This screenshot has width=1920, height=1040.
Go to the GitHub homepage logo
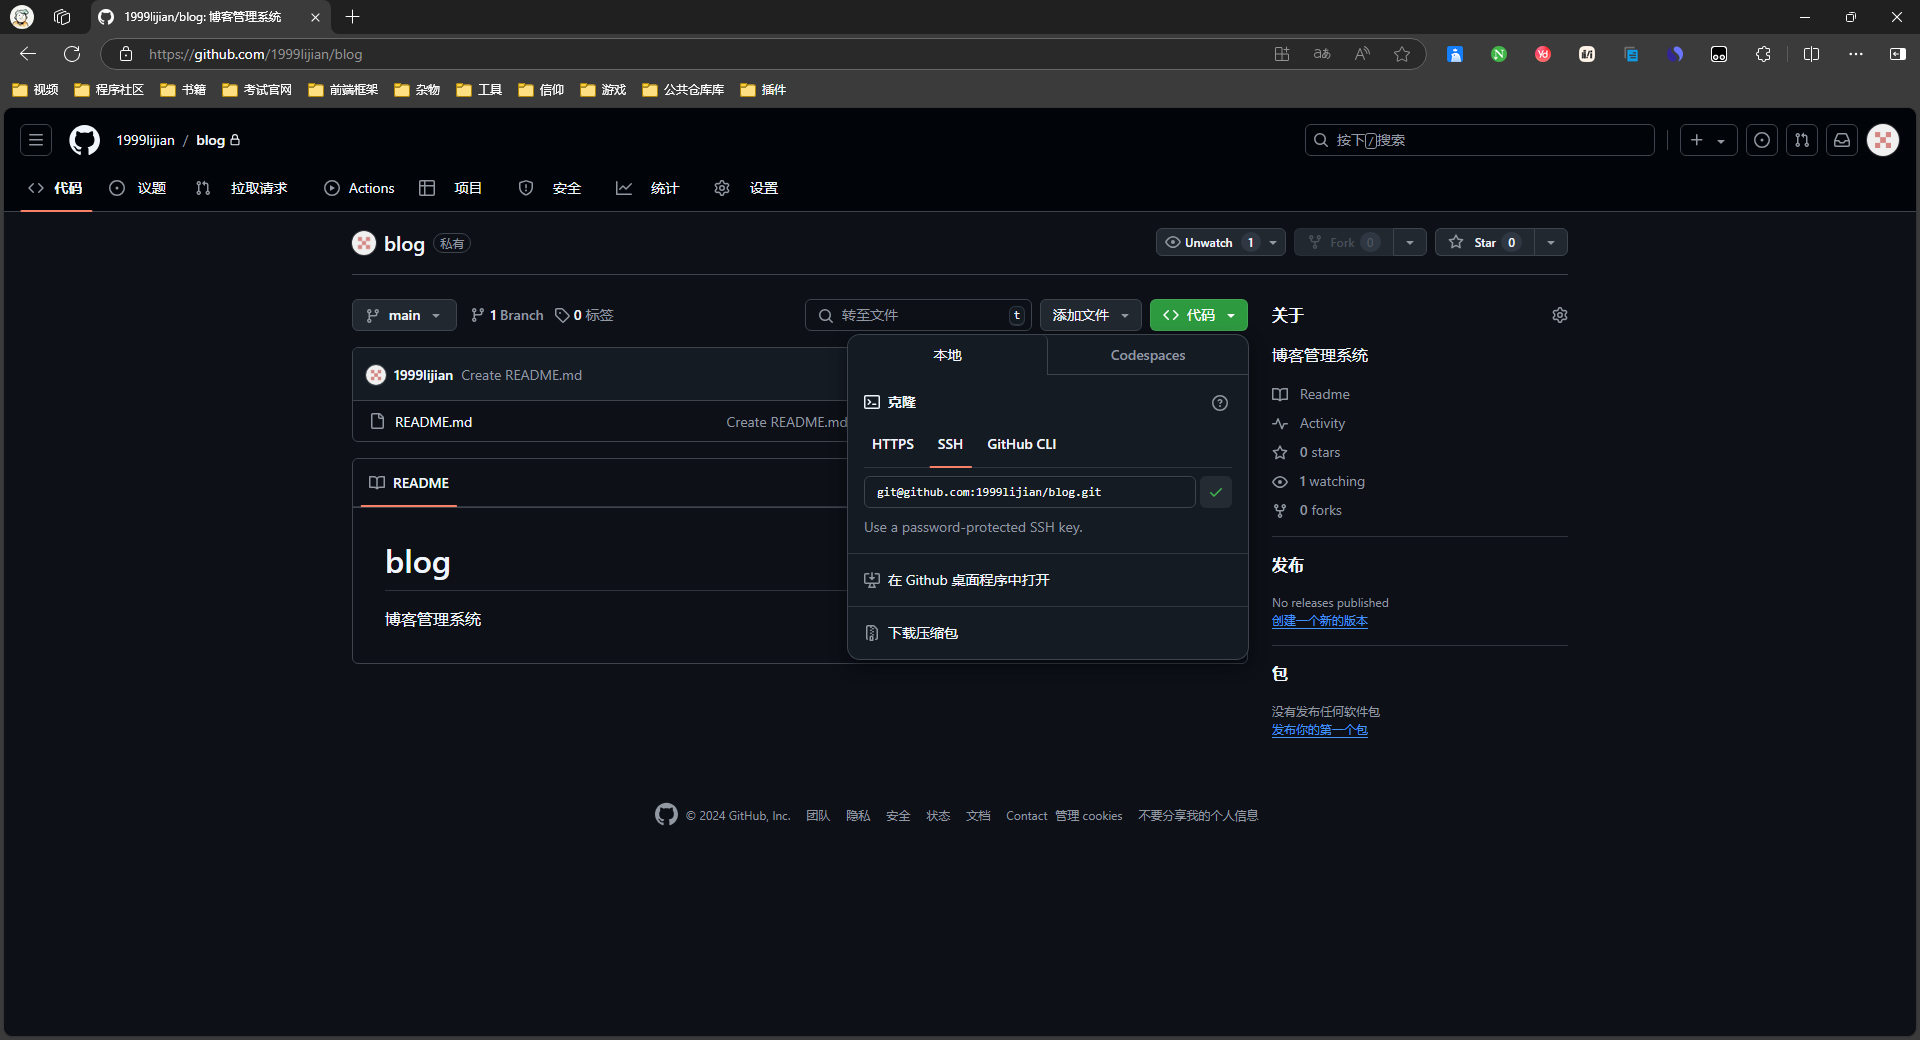pos(84,140)
